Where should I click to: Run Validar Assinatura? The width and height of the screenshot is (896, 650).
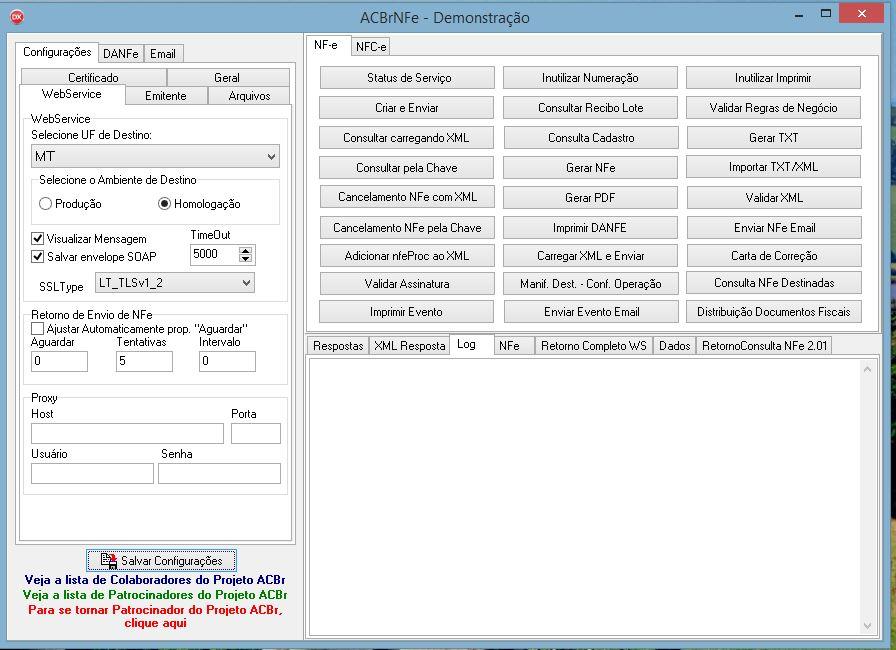[x=407, y=283]
